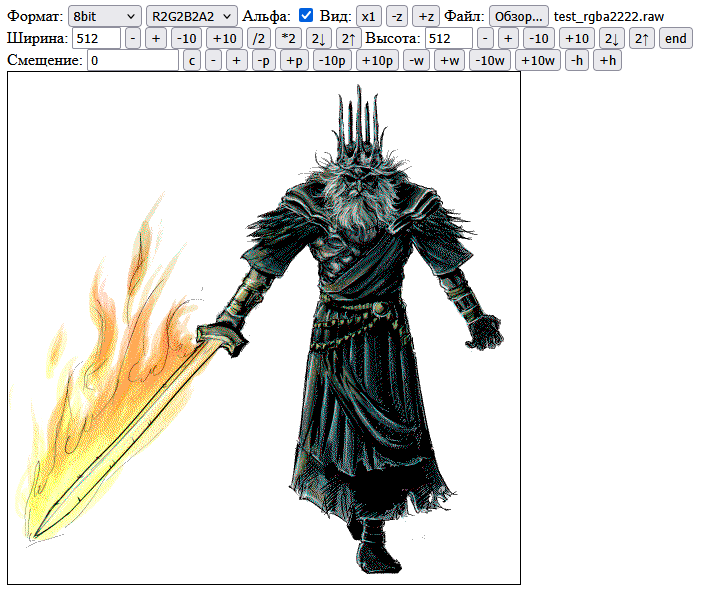The width and height of the screenshot is (706, 604).
Task: Click the Ширина width input field
Action: coord(97,39)
